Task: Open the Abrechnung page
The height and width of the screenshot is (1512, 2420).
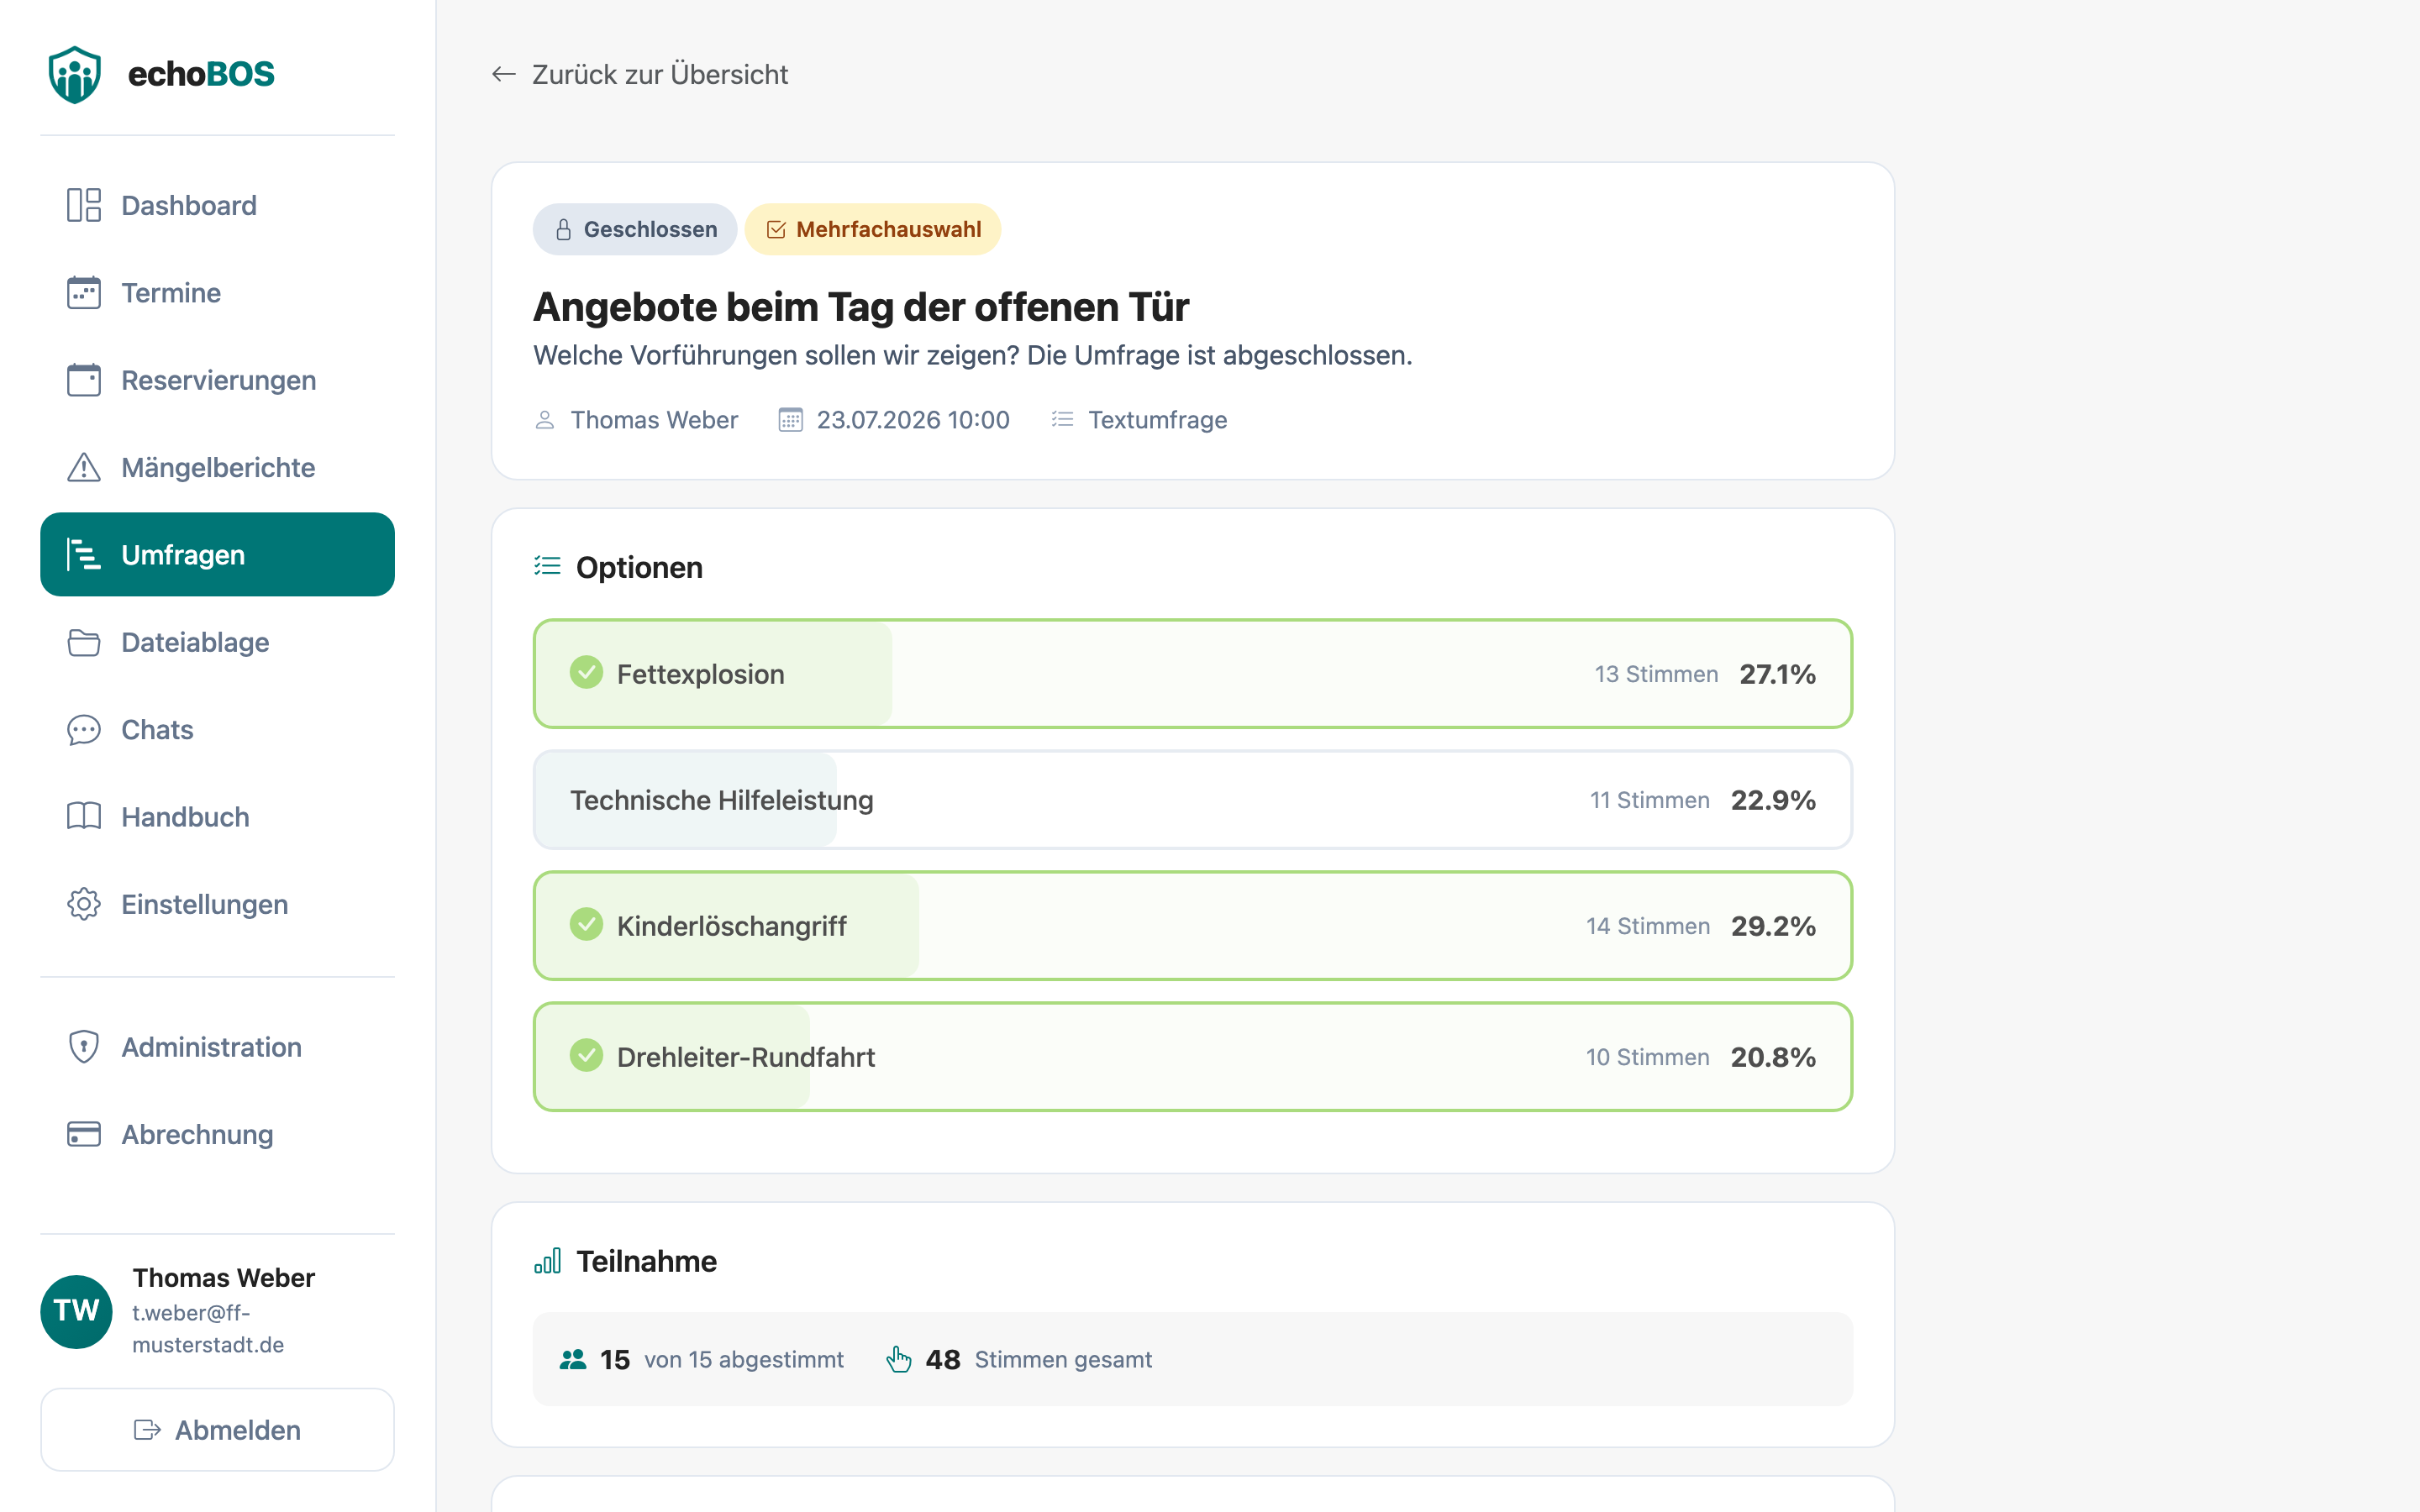Action: (x=217, y=1134)
